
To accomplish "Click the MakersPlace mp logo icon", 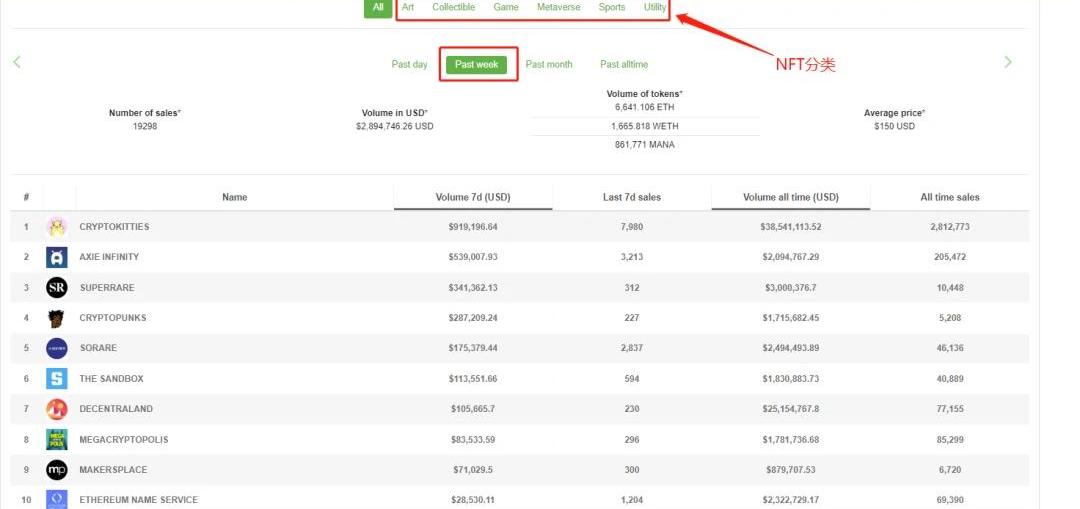I will pyautogui.click(x=56, y=470).
